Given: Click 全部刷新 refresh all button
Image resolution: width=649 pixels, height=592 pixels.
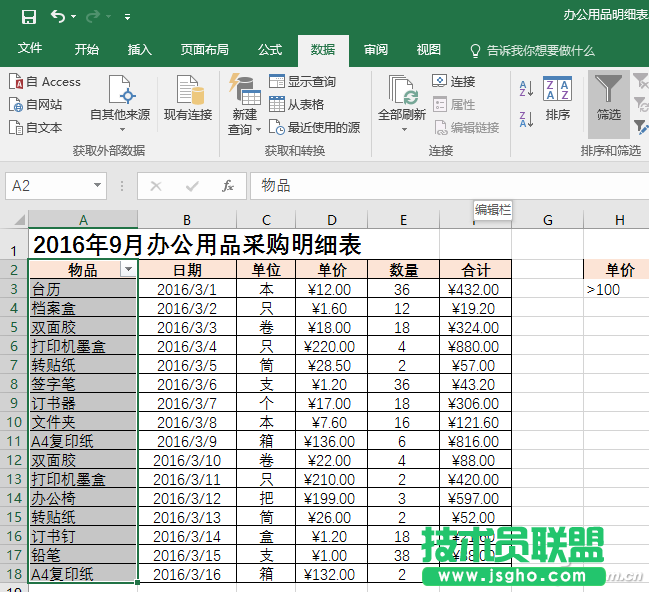Looking at the screenshot, I should click(x=402, y=100).
